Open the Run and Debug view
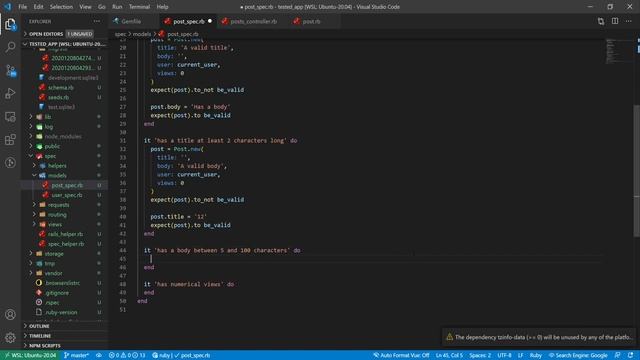This screenshot has width=640, height=360. (x=10, y=93)
